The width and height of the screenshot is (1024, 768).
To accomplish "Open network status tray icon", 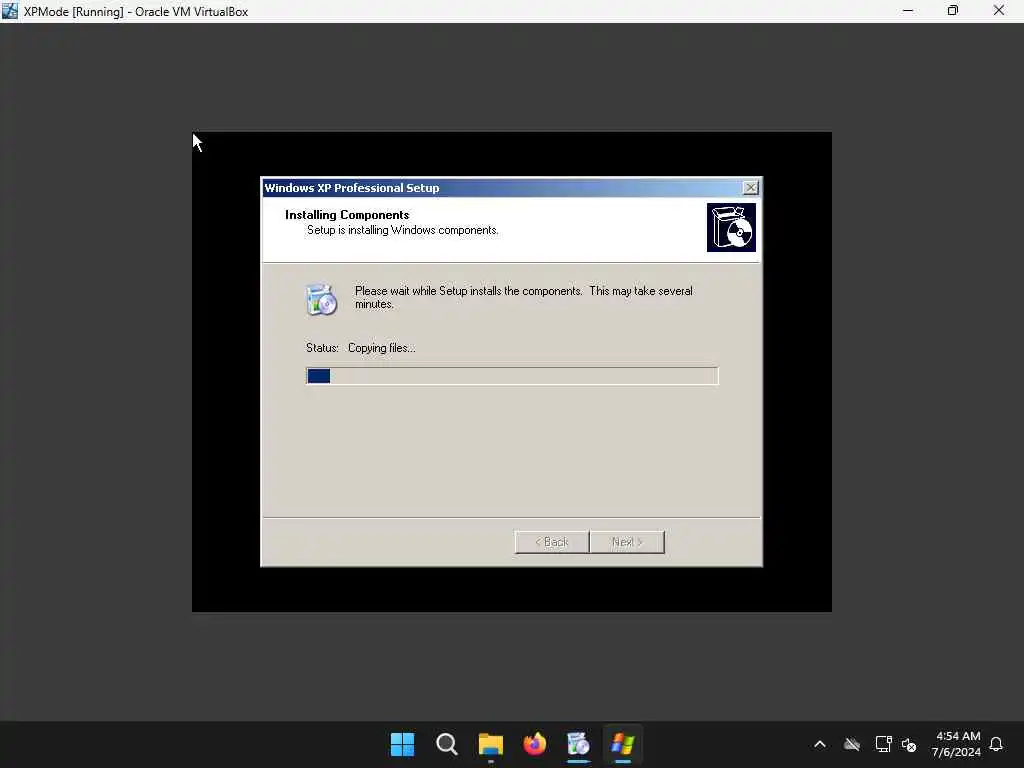I will [x=884, y=744].
